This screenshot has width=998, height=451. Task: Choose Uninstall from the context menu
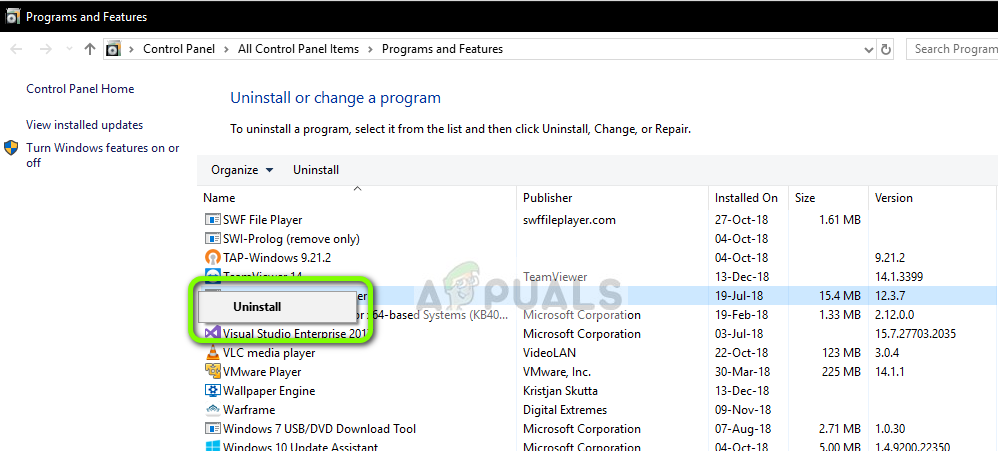point(278,307)
